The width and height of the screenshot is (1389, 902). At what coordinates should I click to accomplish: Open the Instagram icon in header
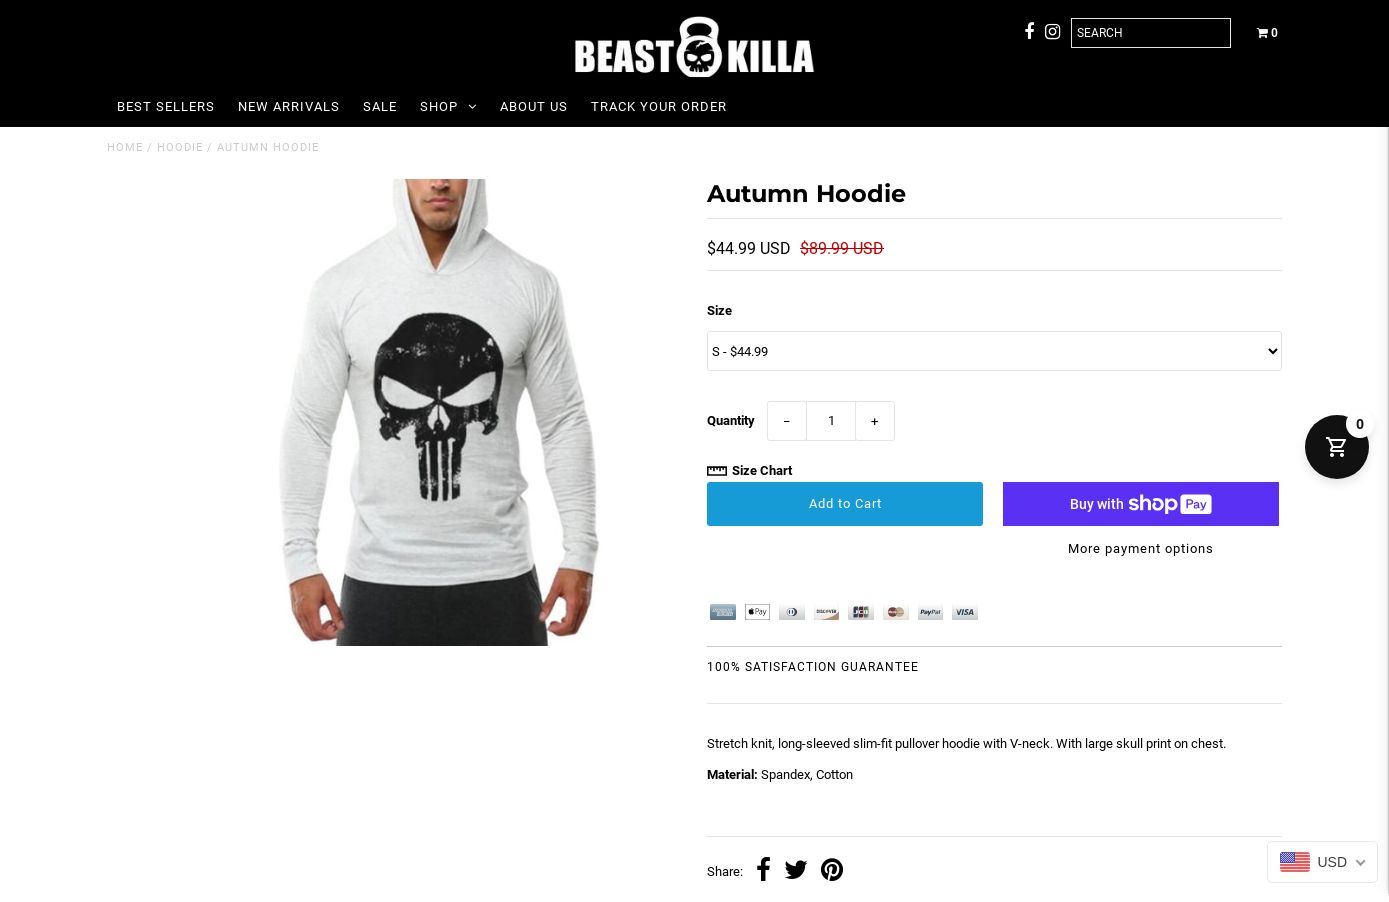[x=1052, y=32]
